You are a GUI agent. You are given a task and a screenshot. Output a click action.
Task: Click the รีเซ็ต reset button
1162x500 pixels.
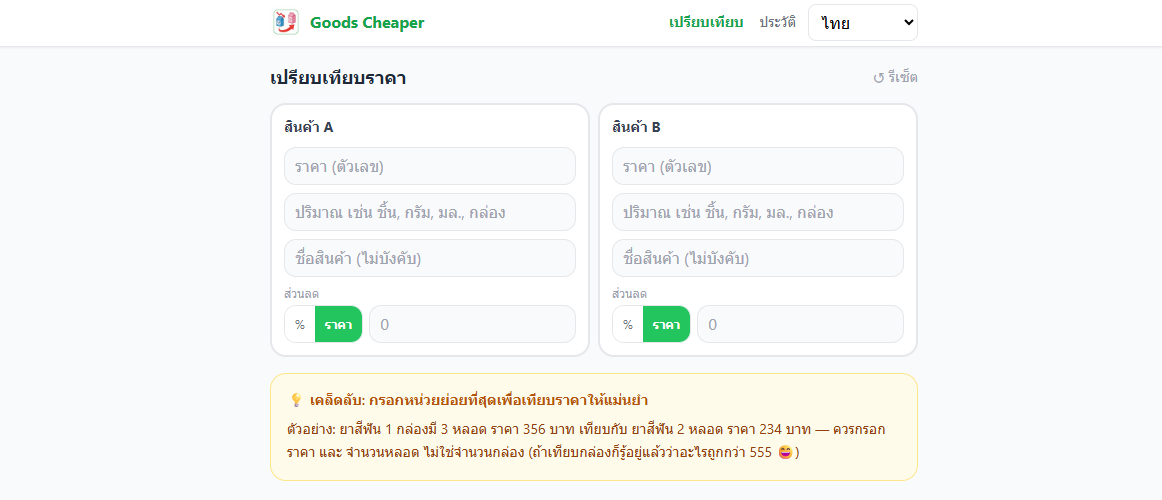895,78
